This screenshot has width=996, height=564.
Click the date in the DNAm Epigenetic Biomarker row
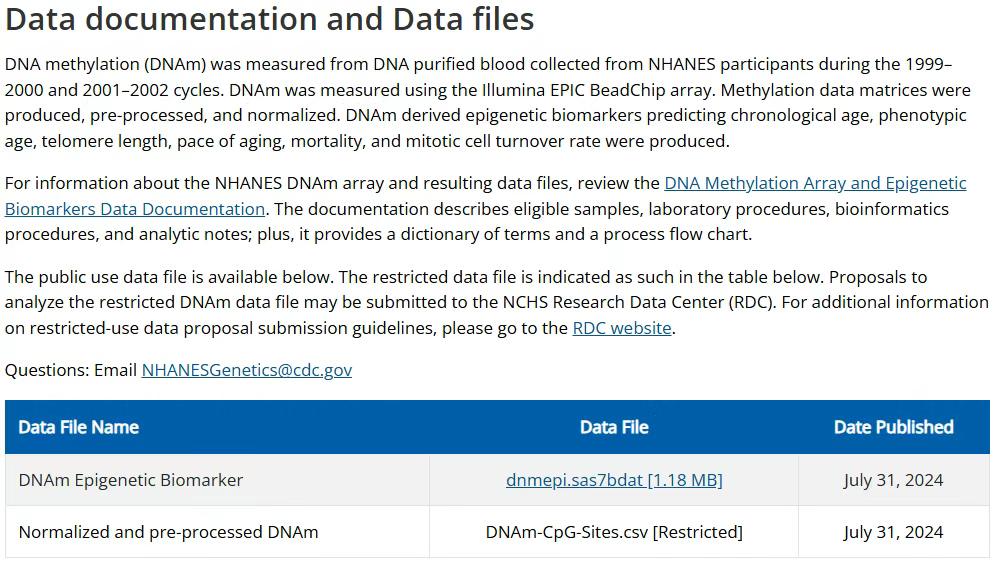point(893,480)
